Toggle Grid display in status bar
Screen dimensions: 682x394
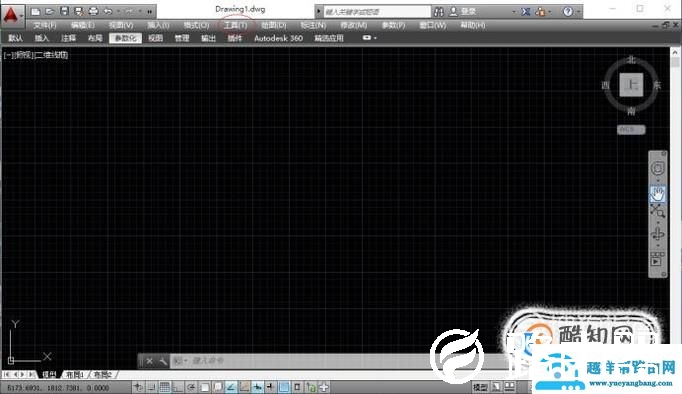coord(164,387)
